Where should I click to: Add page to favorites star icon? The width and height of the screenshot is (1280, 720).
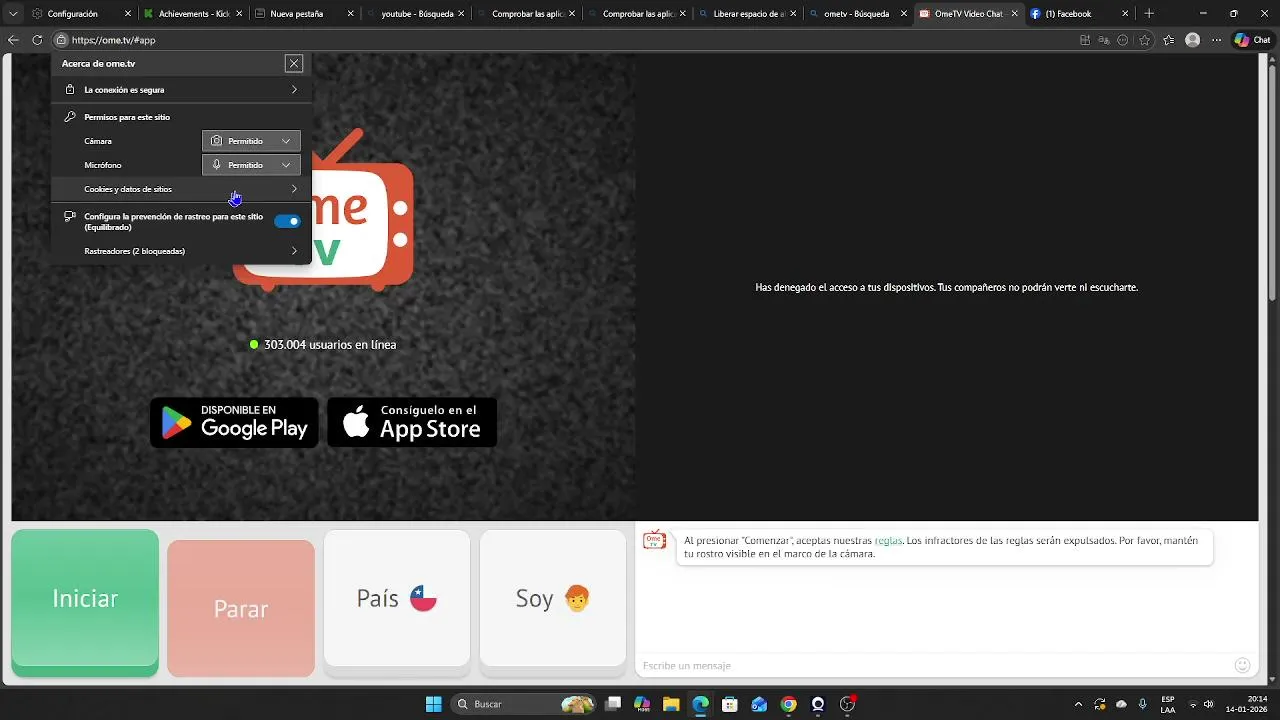point(1144,40)
